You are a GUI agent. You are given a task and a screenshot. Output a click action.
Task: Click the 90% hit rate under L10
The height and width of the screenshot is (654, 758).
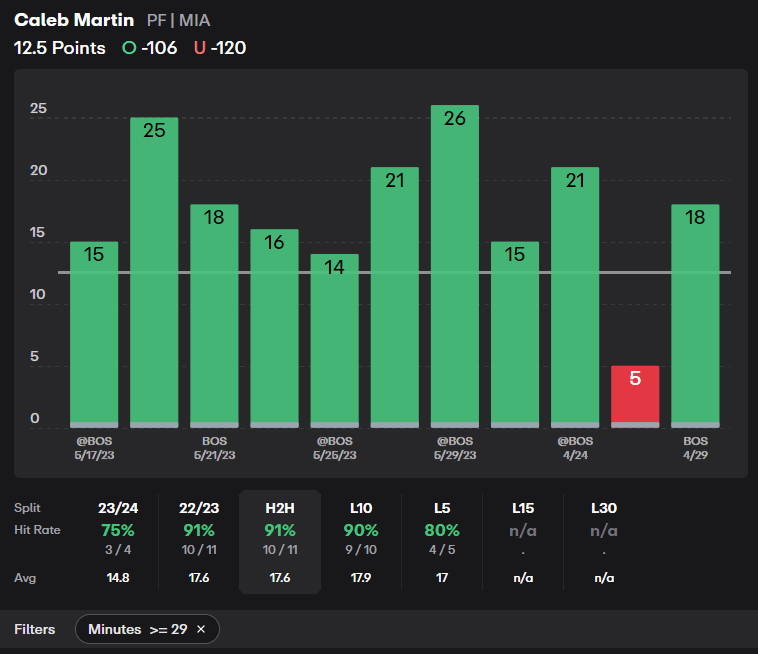click(x=361, y=530)
